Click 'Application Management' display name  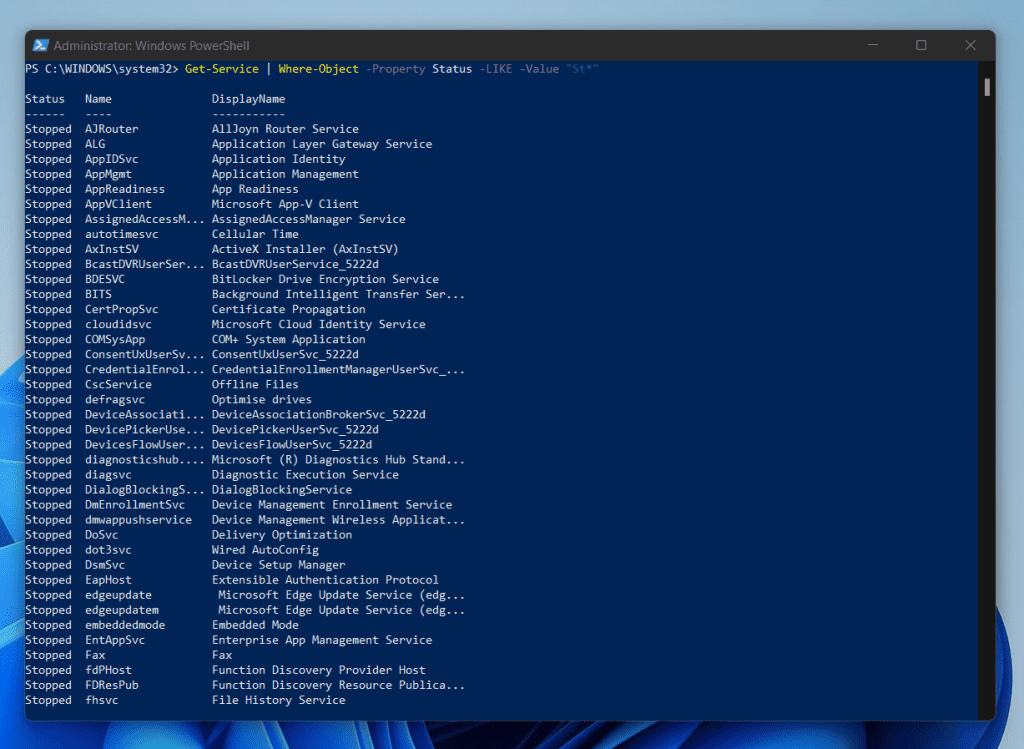(x=285, y=174)
